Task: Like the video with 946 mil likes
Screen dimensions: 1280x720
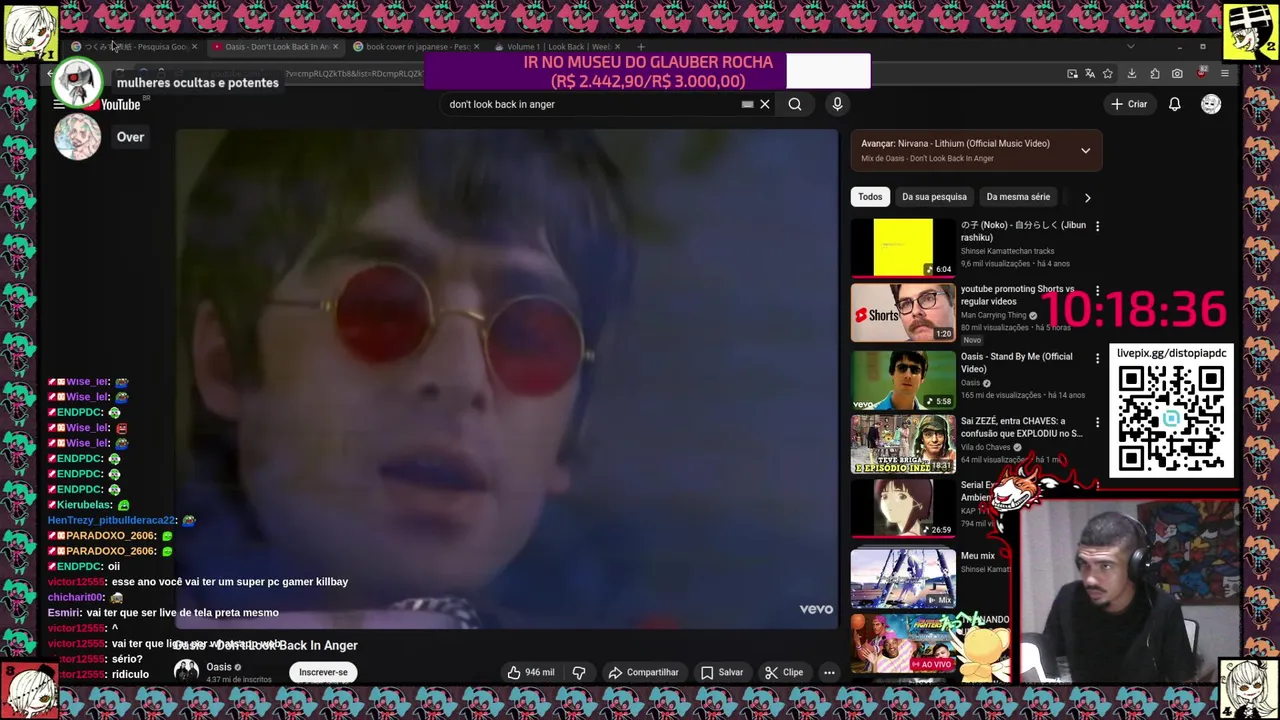Action: [x=531, y=672]
